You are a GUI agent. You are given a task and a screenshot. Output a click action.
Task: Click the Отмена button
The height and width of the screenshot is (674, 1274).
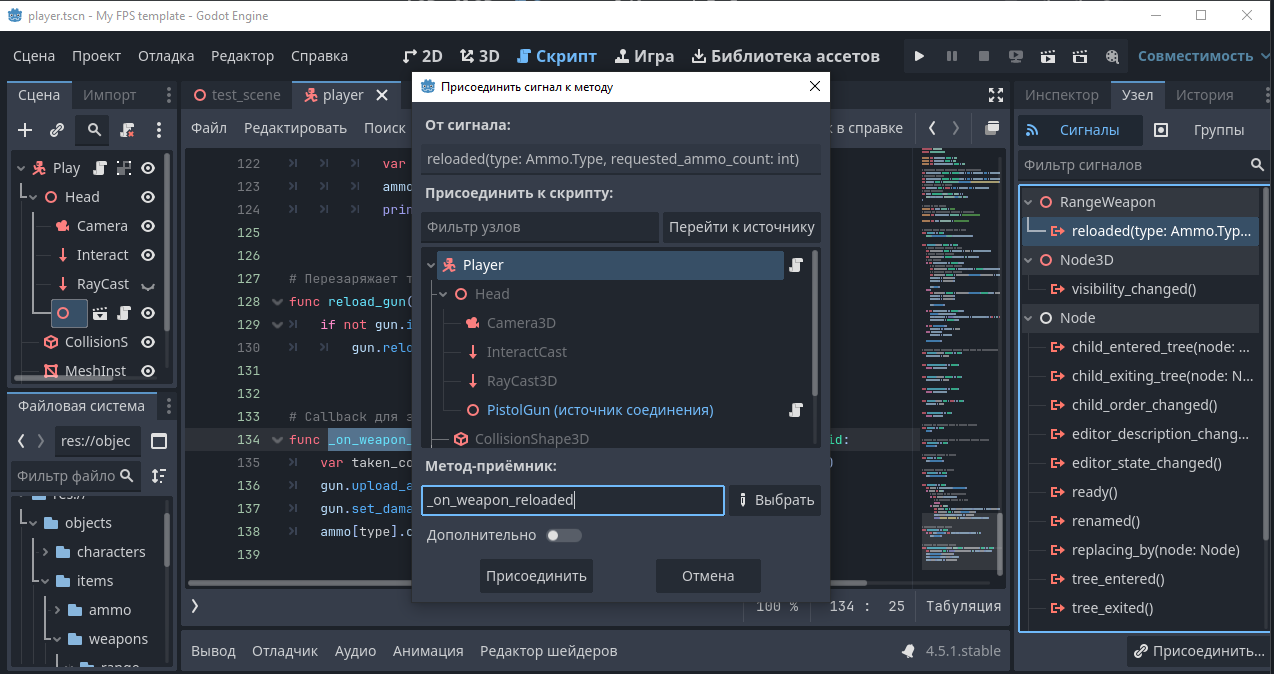tap(708, 576)
